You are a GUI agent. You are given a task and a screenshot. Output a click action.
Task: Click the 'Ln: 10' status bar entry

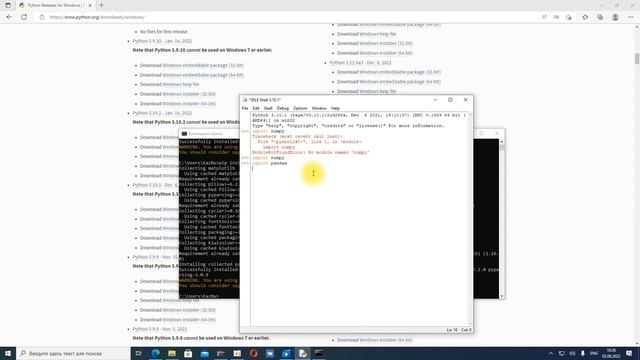(x=452, y=330)
